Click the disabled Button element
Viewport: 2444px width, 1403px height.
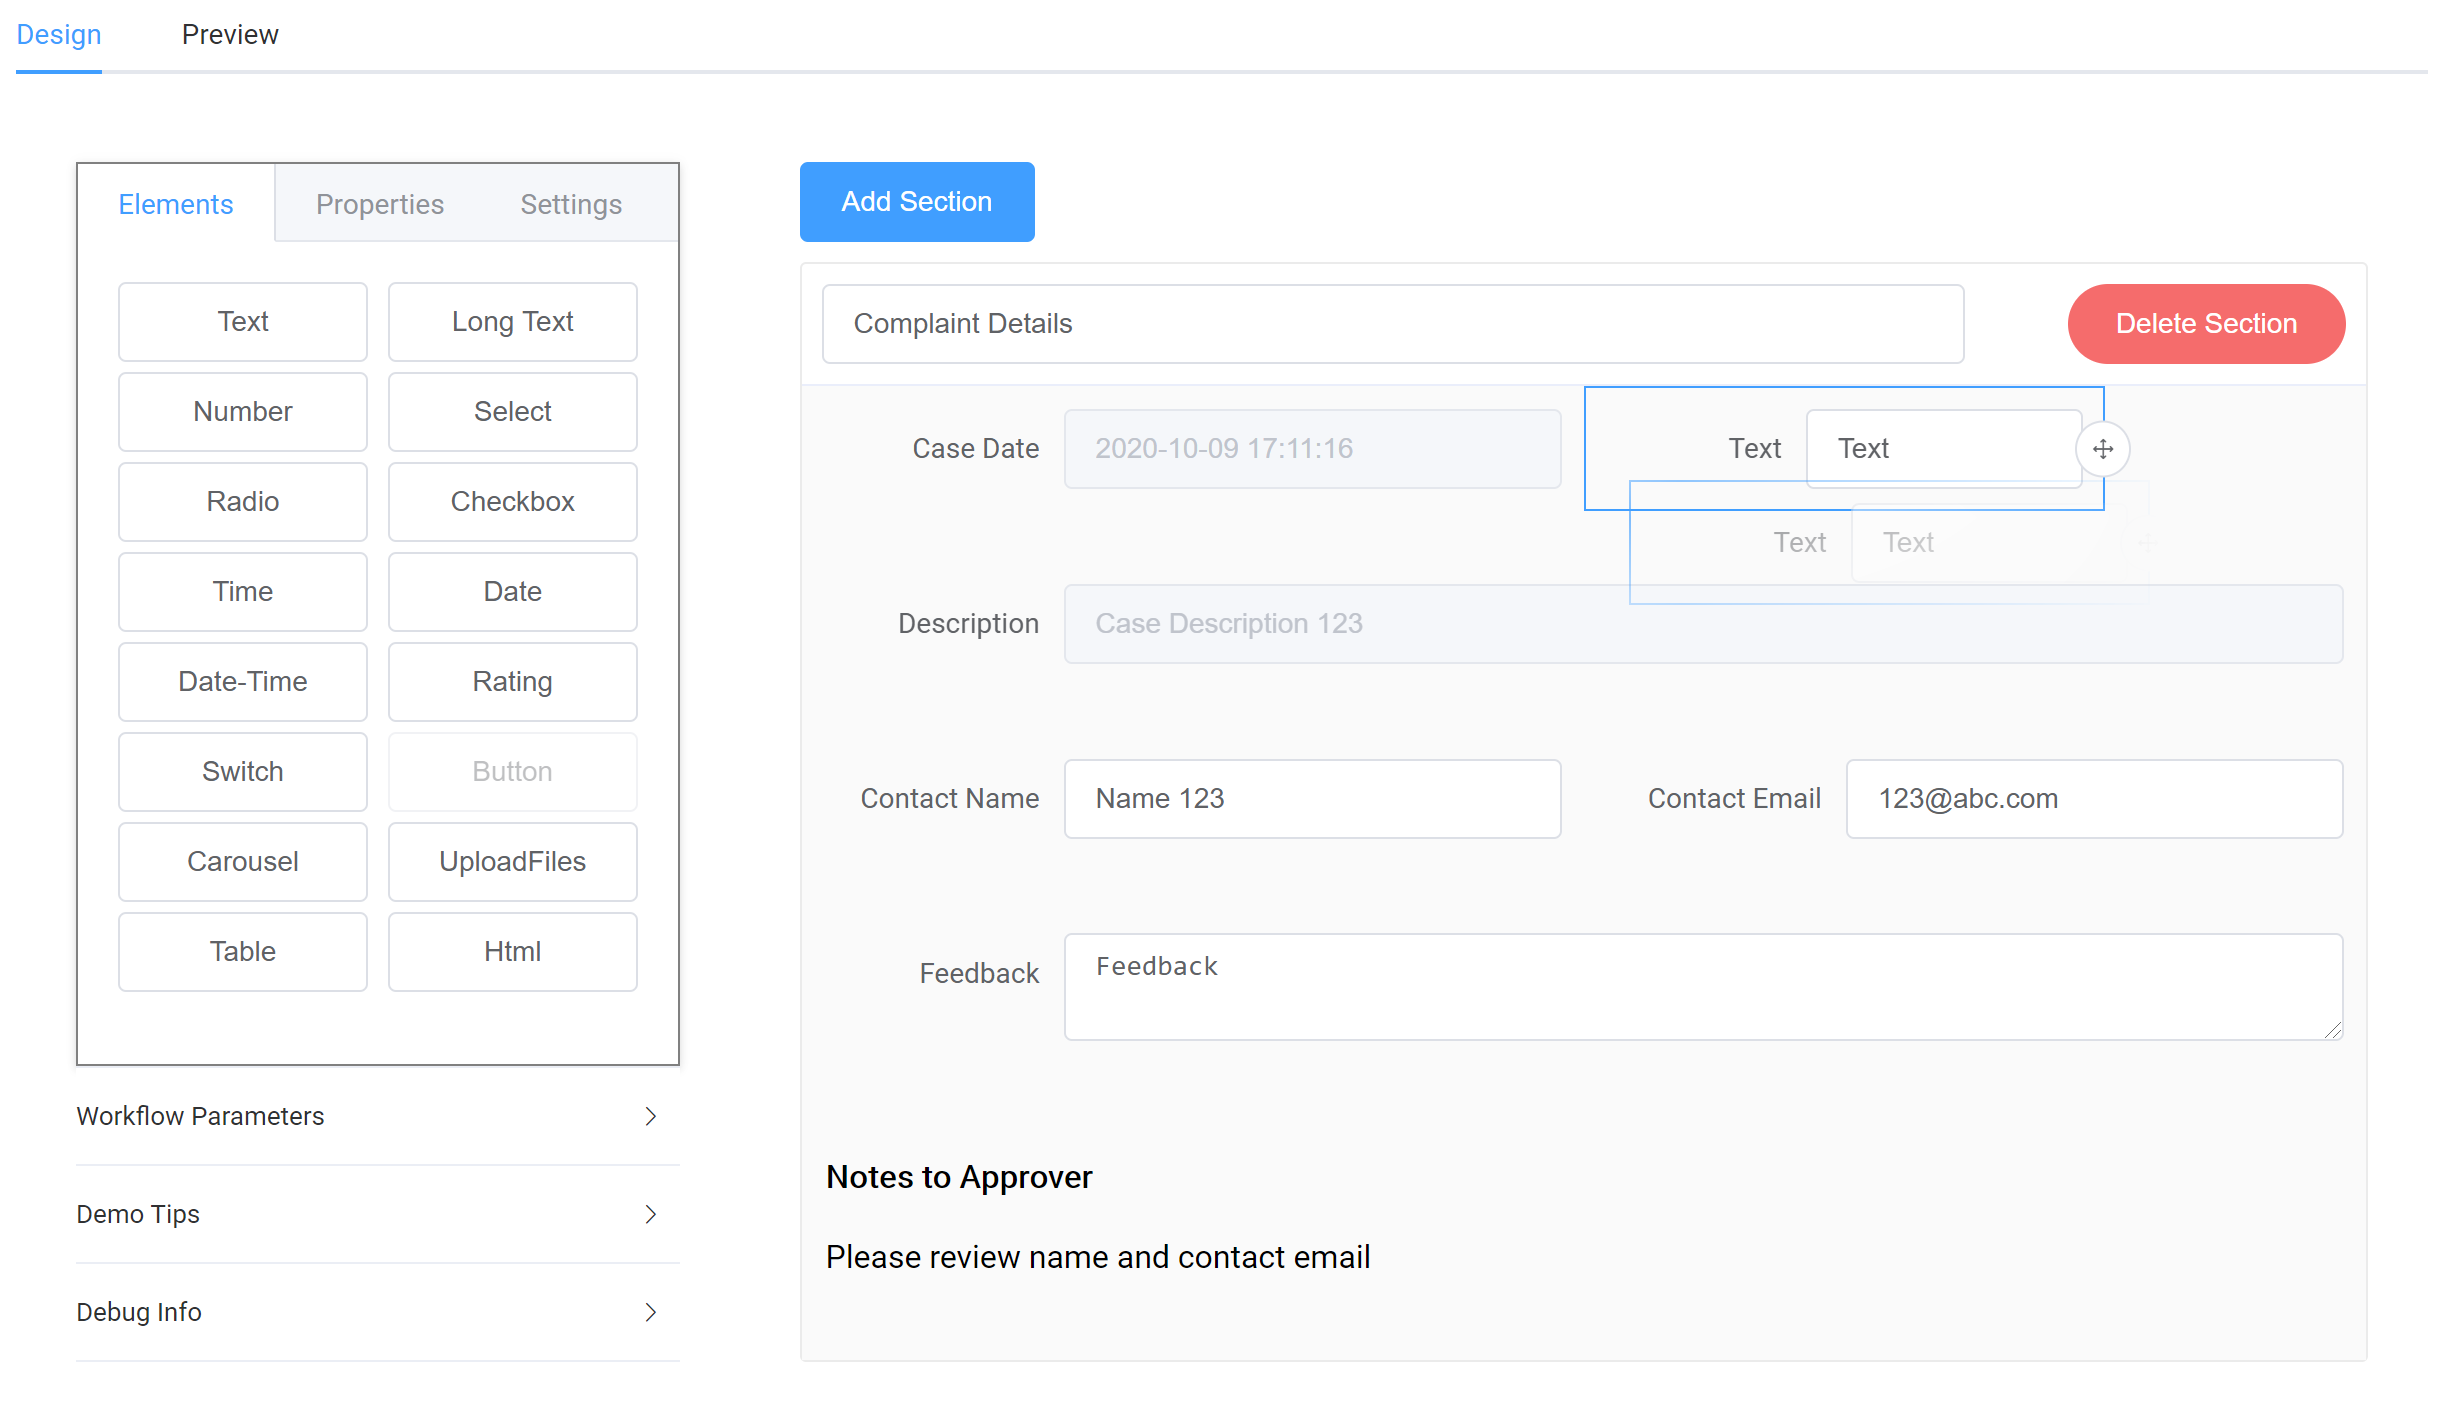513,772
